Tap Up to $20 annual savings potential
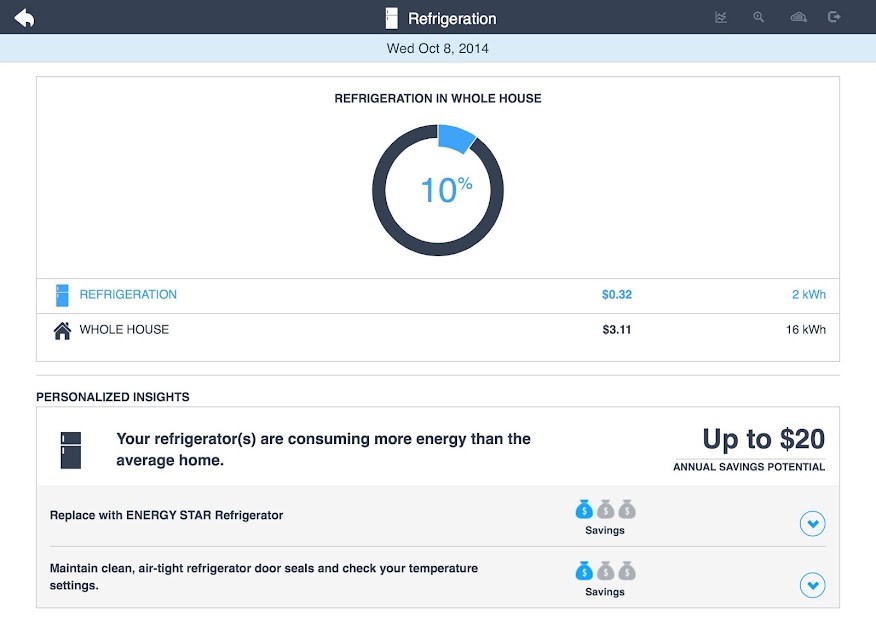This screenshot has width=876, height=640. [x=749, y=449]
